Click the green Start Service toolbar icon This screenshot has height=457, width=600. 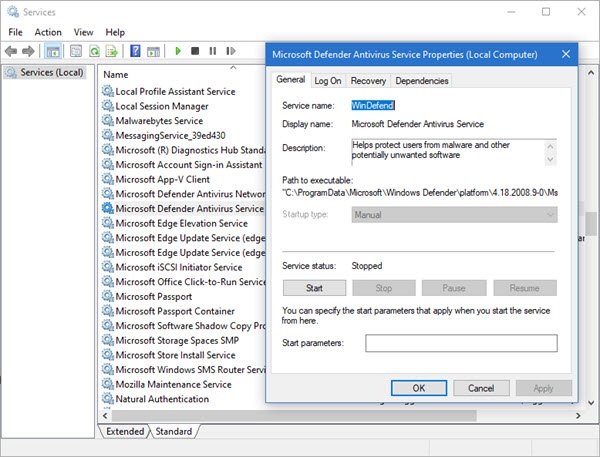click(x=177, y=51)
